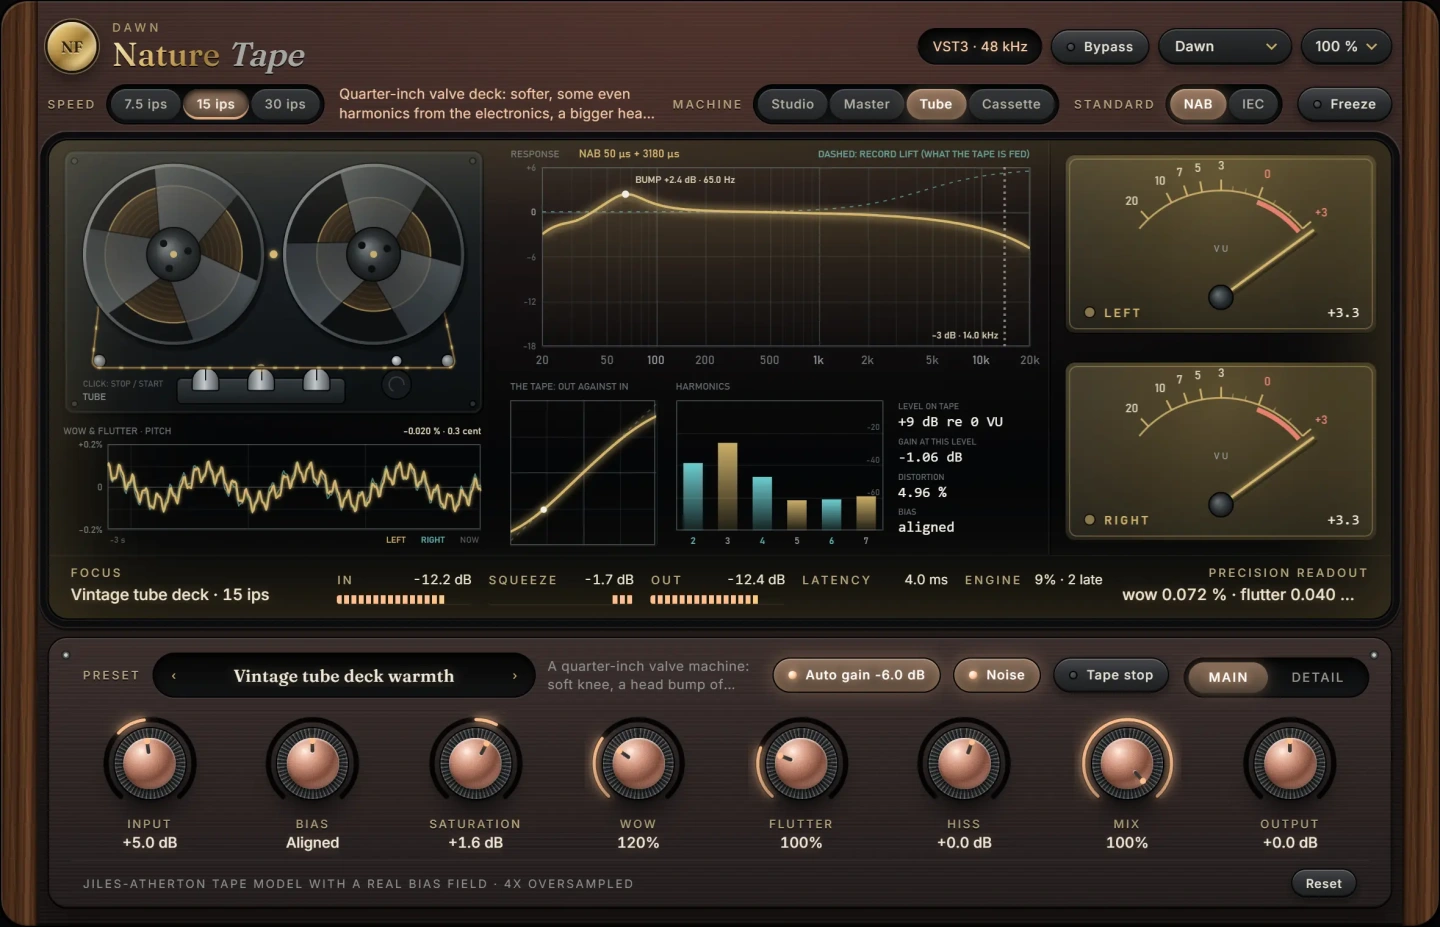Enable the Freeze toggle
This screenshot has height=927, width=1440.
pyautogui.click(x=1344, y=104)
